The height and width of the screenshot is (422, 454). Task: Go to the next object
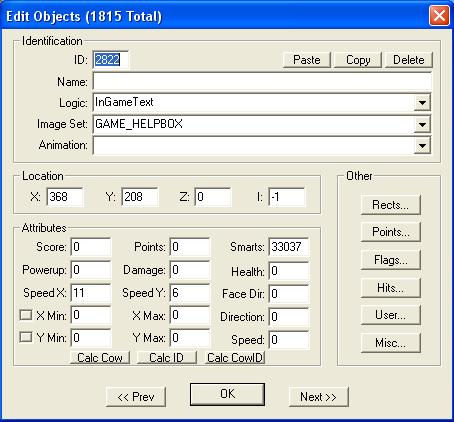click(319, 397)
